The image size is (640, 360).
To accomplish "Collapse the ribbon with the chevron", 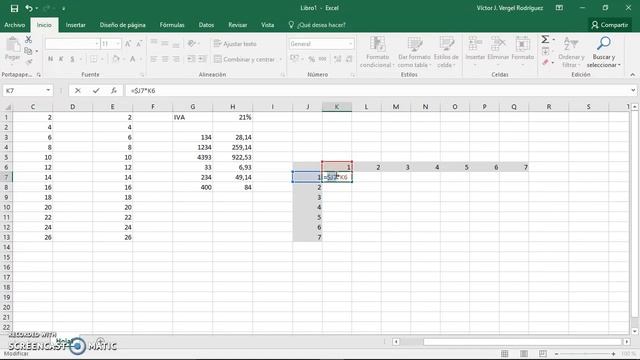I will click(x=632, y=75).
